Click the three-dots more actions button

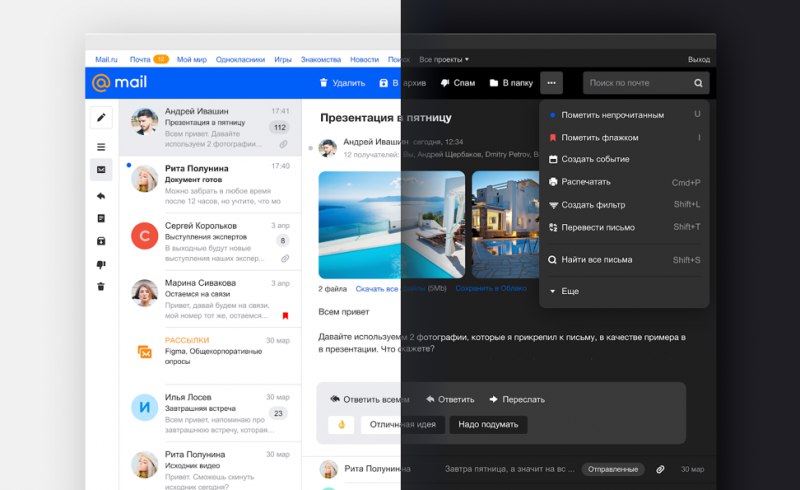coord(552,83)
